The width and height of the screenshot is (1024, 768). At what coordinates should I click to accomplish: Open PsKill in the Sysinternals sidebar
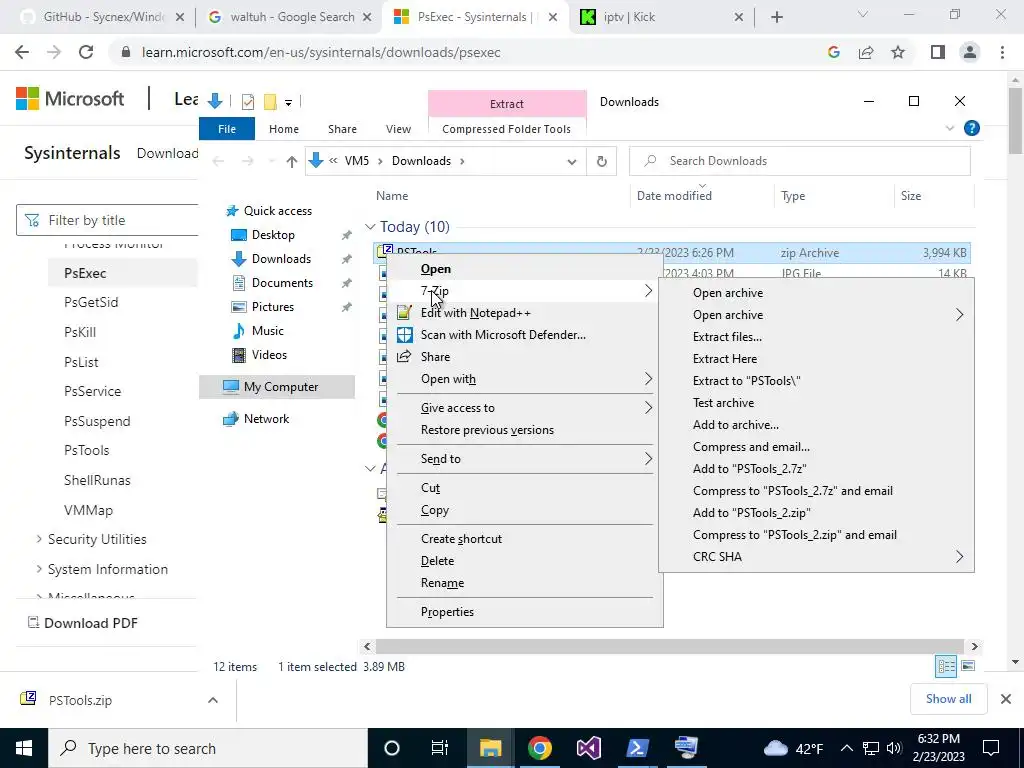click(x=80, y=332)
